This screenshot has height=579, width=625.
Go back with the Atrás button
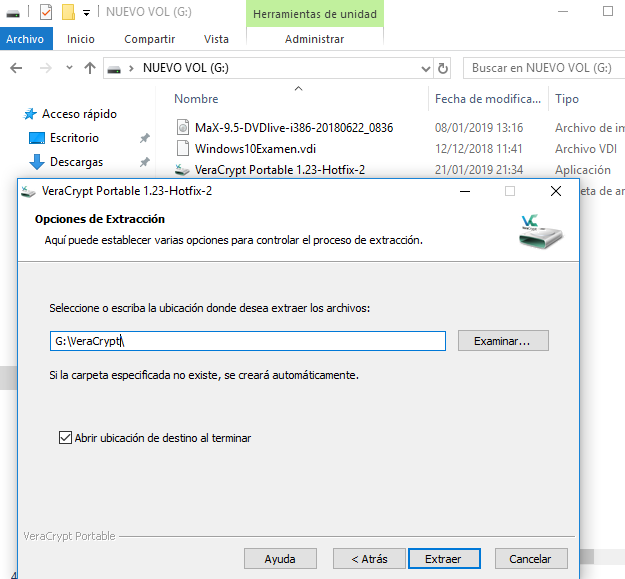pyautogui.click(x=369, y=559)
